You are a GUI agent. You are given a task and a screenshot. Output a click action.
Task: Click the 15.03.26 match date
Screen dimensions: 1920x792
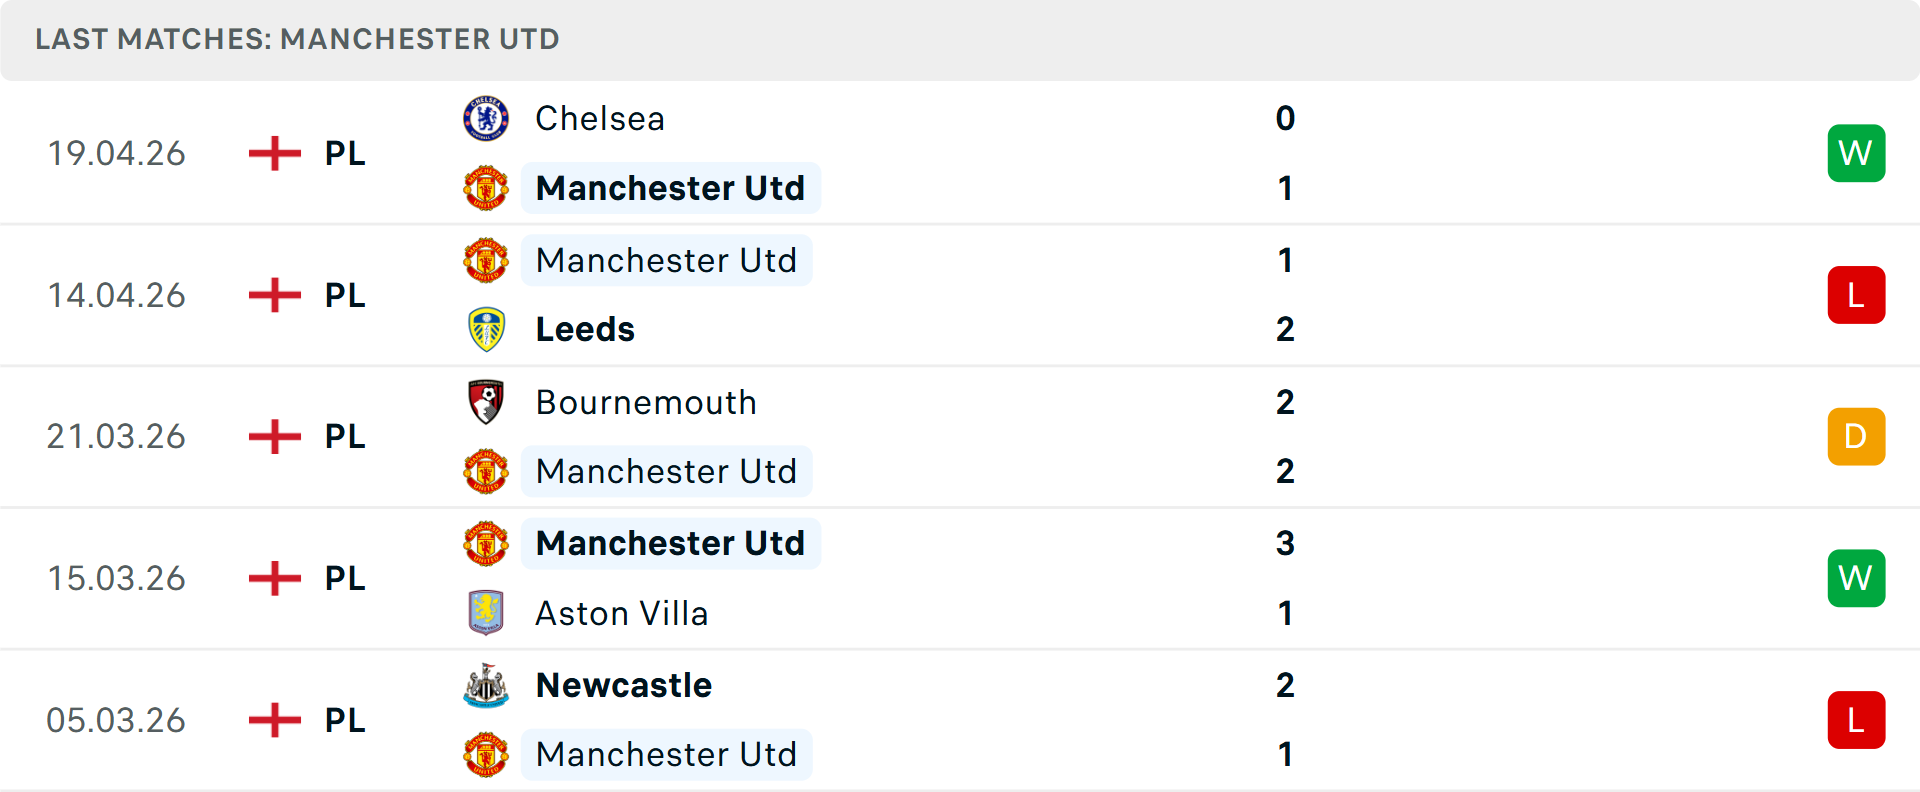pyautogui.click(x=116, y=578)
